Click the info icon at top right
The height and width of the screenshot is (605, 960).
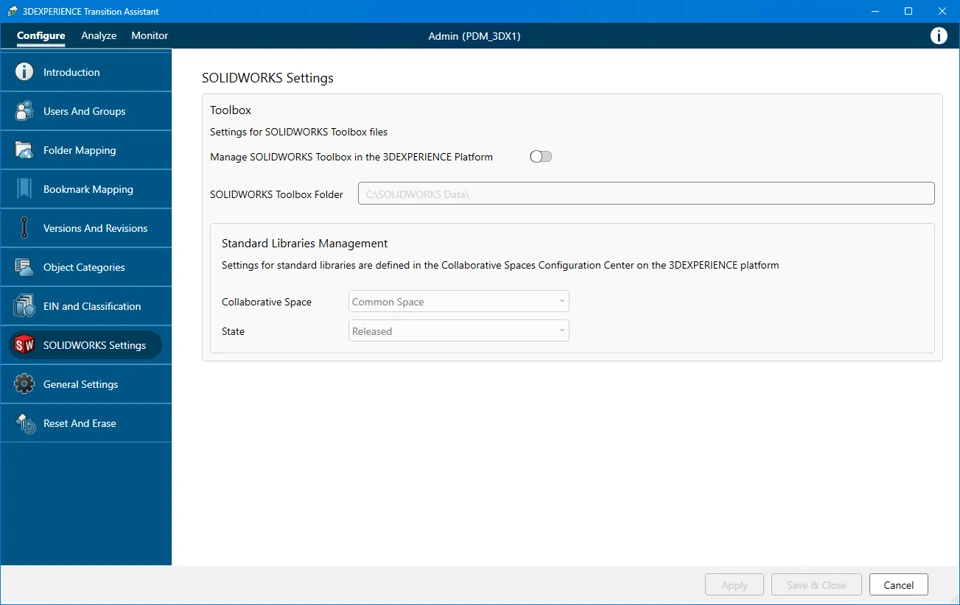coord(939,36)
